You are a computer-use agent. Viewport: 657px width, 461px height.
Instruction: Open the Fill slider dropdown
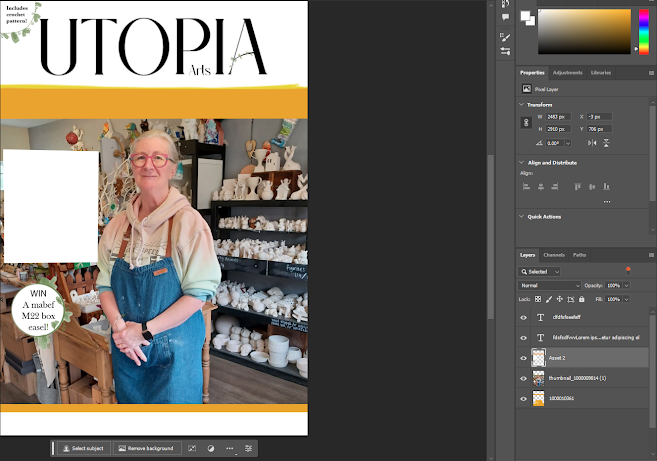coord(626,299)
